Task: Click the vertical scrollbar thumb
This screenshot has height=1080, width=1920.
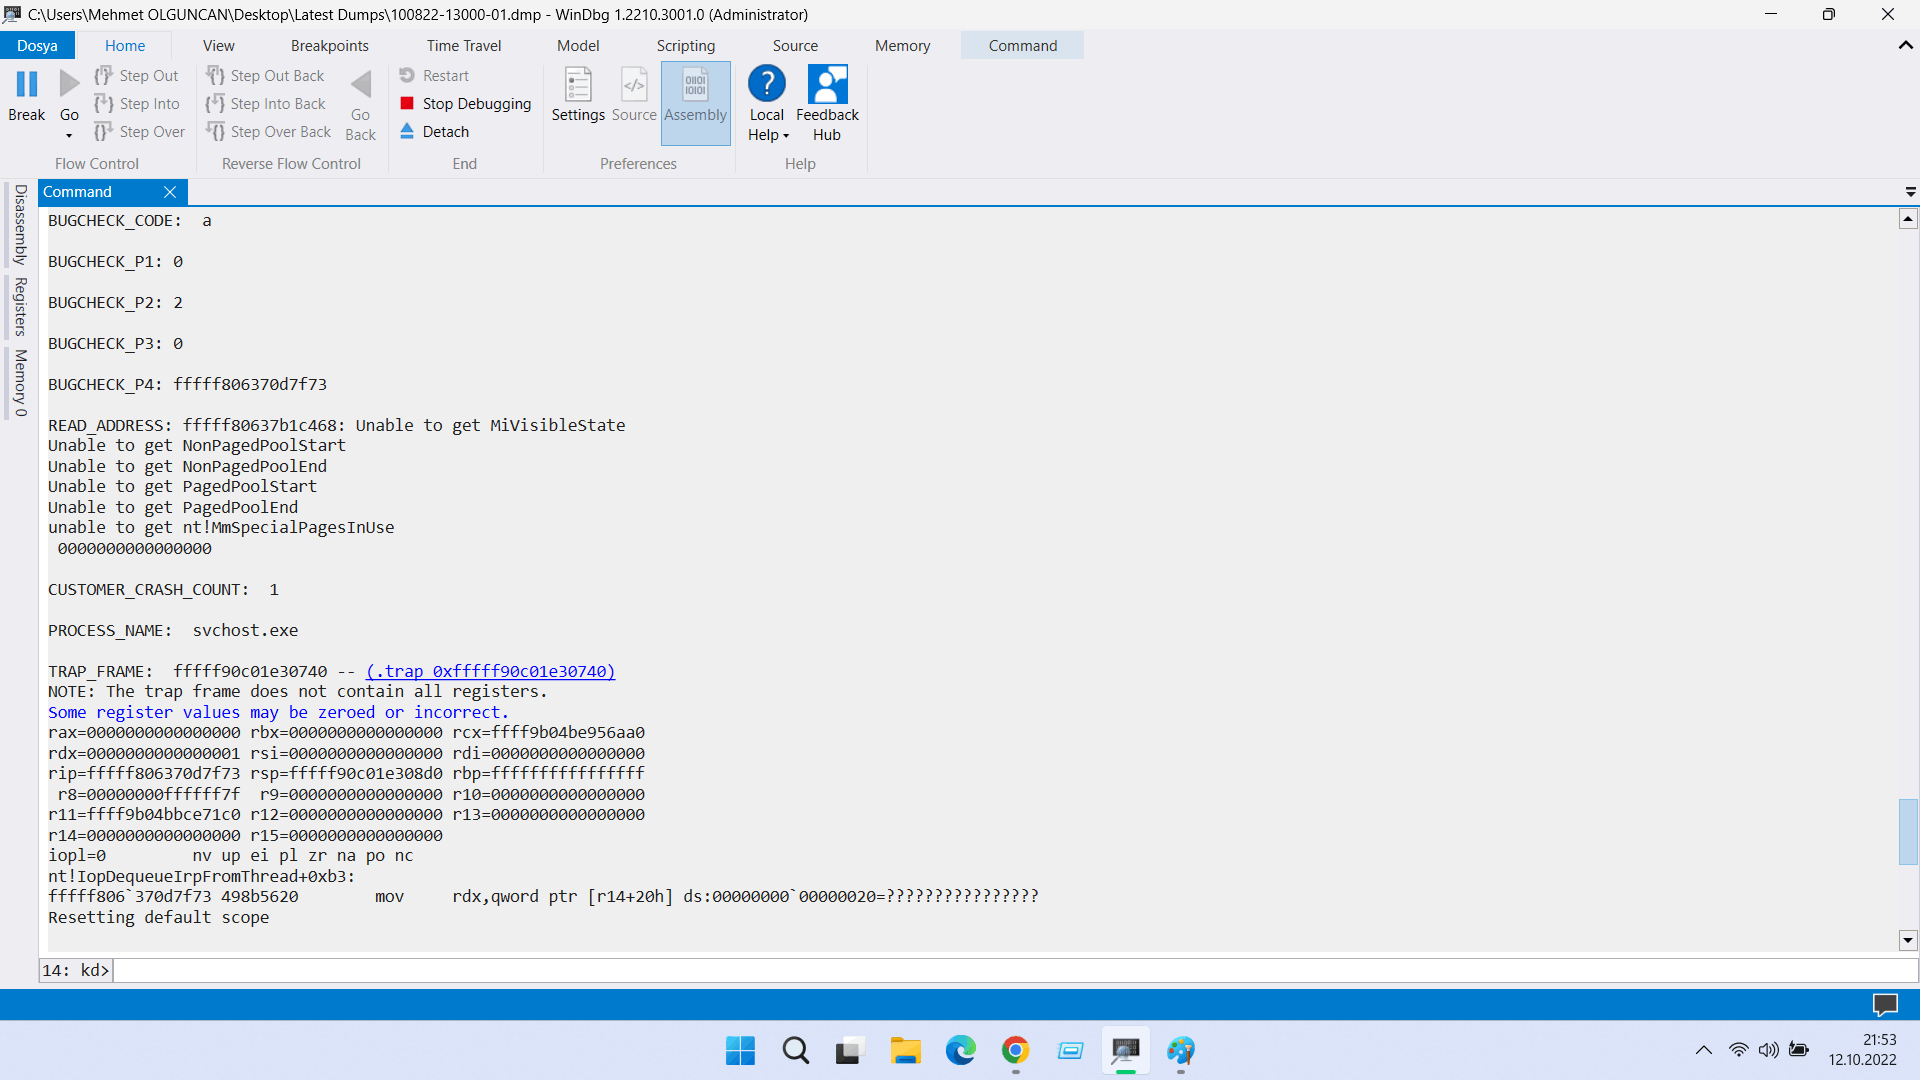Action: coord(1908,831)
